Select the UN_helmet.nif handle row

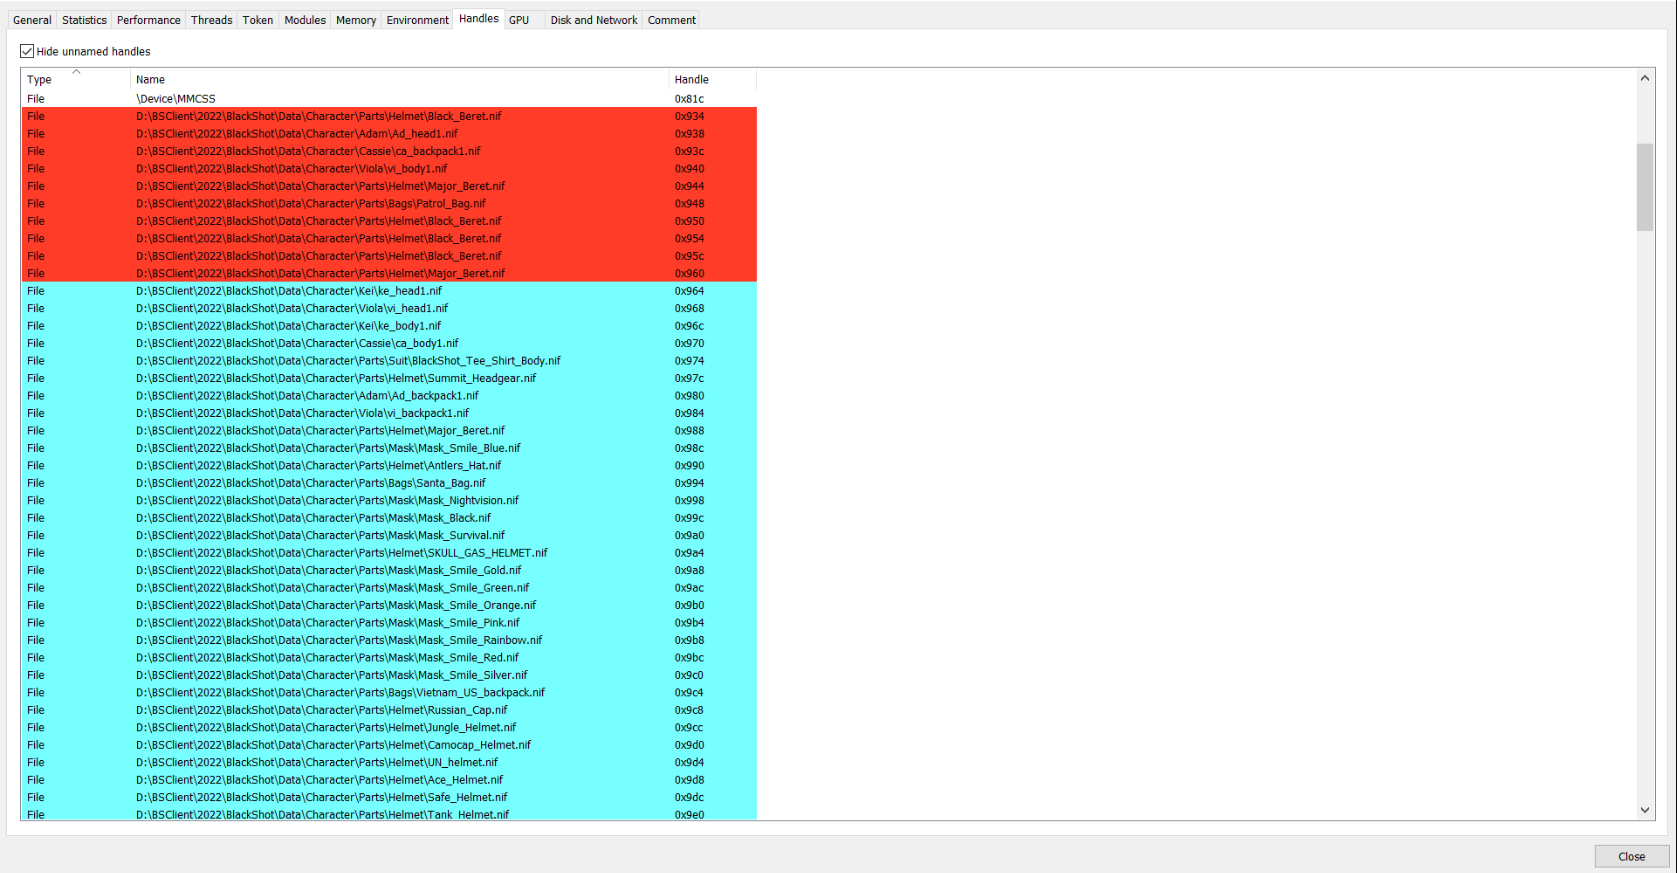pos(389,763)
